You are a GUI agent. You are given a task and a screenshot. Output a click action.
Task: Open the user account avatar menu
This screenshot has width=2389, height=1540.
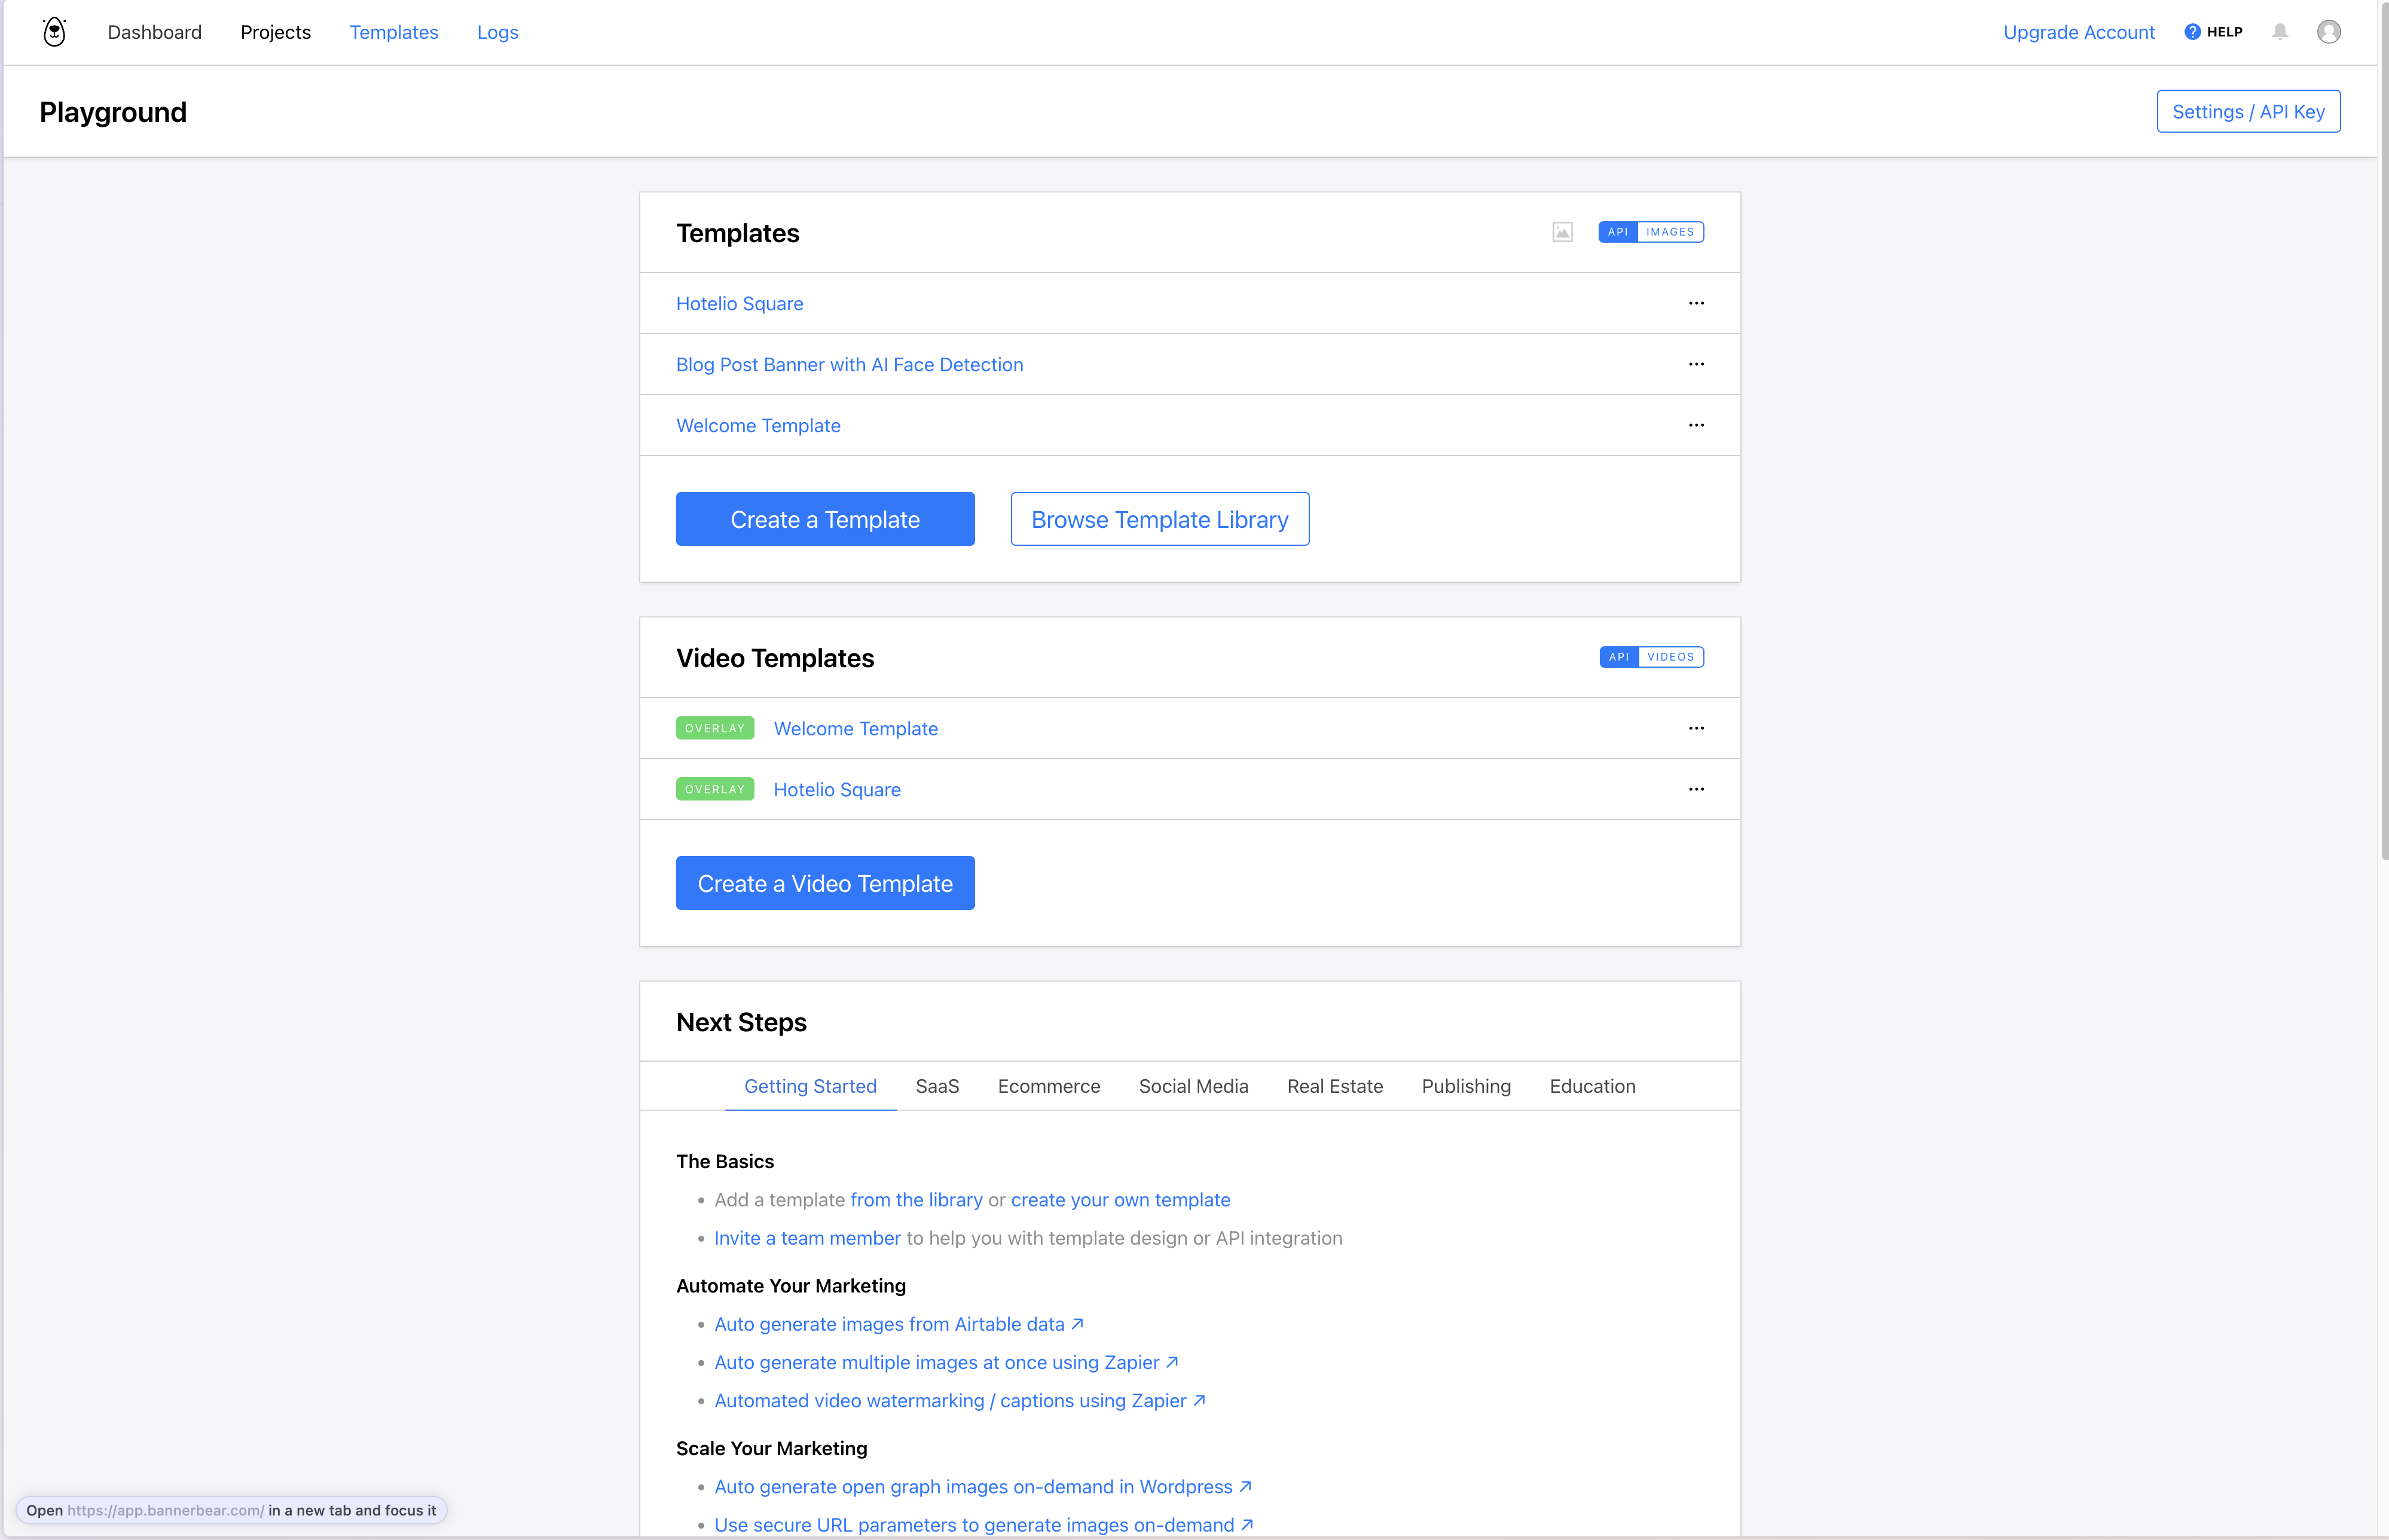(2329, 32)
